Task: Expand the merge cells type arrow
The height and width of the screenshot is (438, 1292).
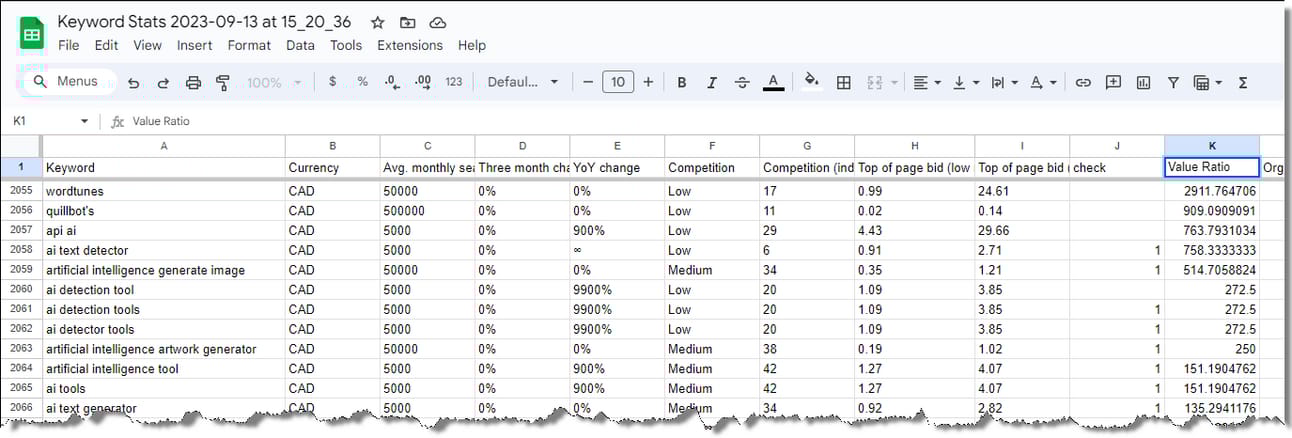Action: pyautogui.click(x=893, y=82)
